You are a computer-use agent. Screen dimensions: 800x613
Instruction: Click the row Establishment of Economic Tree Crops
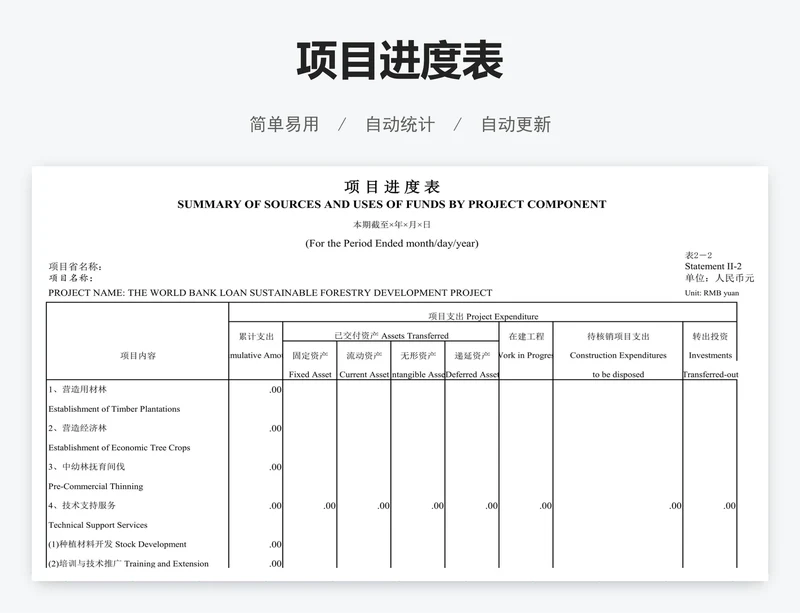tap(119, 448)
